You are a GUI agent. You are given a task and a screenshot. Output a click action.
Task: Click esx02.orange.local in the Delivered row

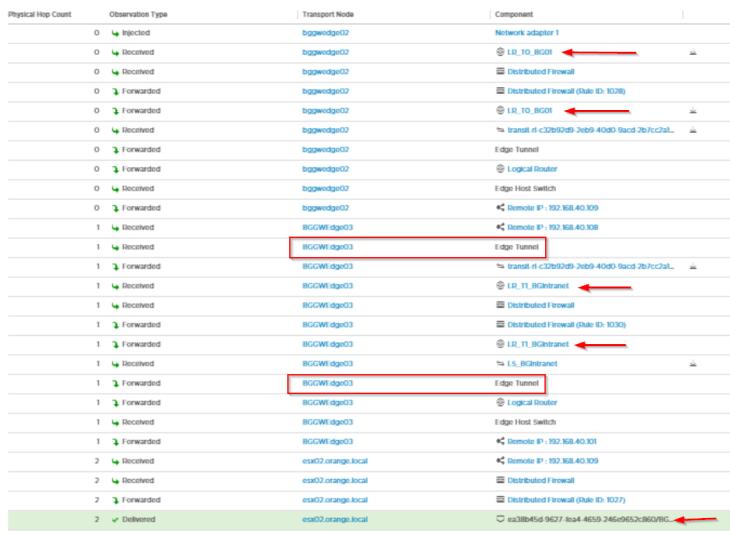coord(334,519)
